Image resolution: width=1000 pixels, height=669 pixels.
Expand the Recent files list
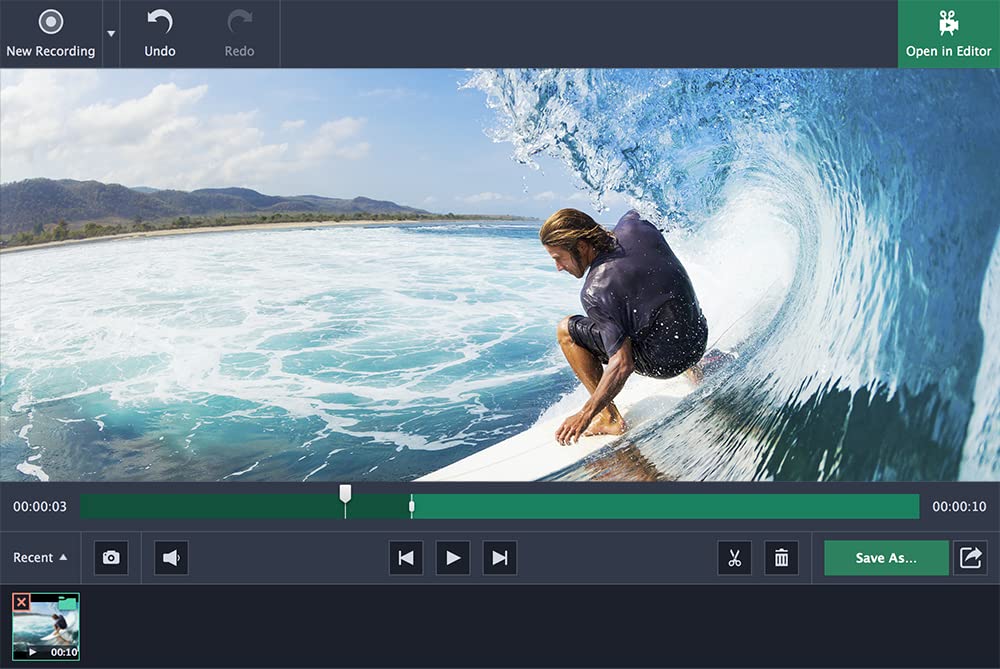pos(40,557)
